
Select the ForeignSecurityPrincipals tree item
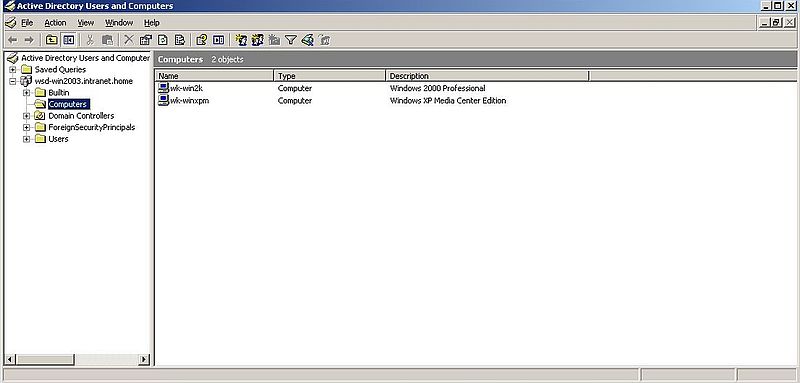click(92, 127)
